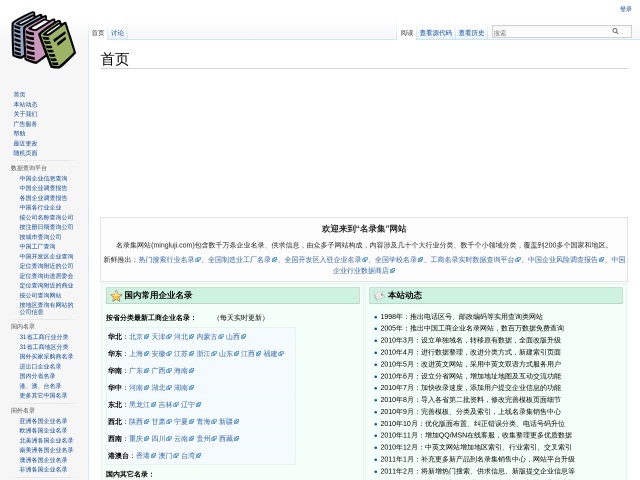Image resolution: width=640 pixels, height=480 pixels.
Task: Open 31省工商行业分类 sidebar link
Action: (44, 337)
